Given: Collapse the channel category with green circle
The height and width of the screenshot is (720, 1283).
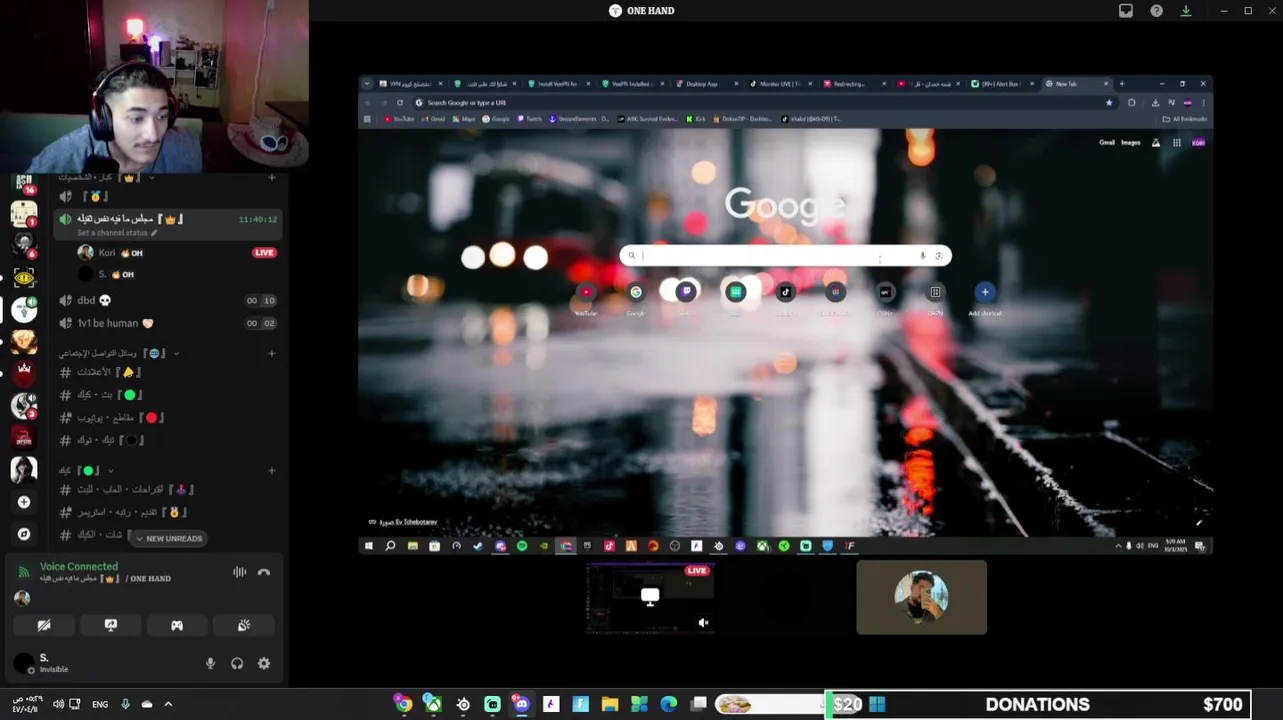Looking at the screenshot, I should [x=86, y=470].
